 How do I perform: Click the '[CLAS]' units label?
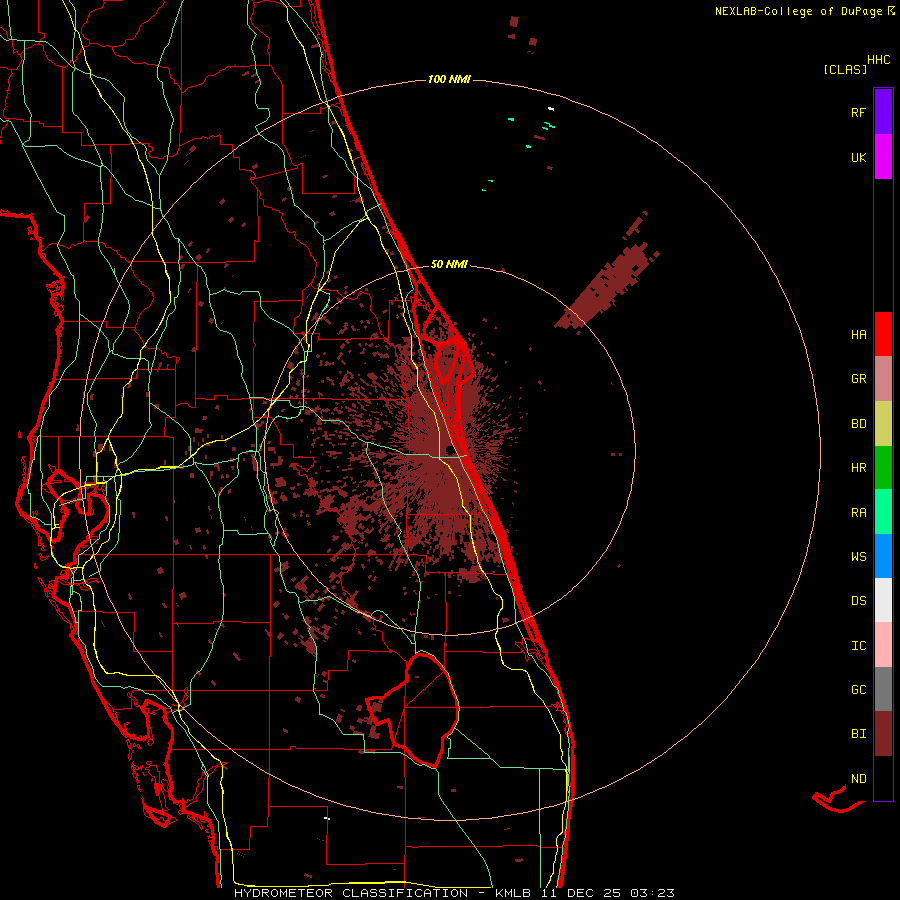(845, 70)
